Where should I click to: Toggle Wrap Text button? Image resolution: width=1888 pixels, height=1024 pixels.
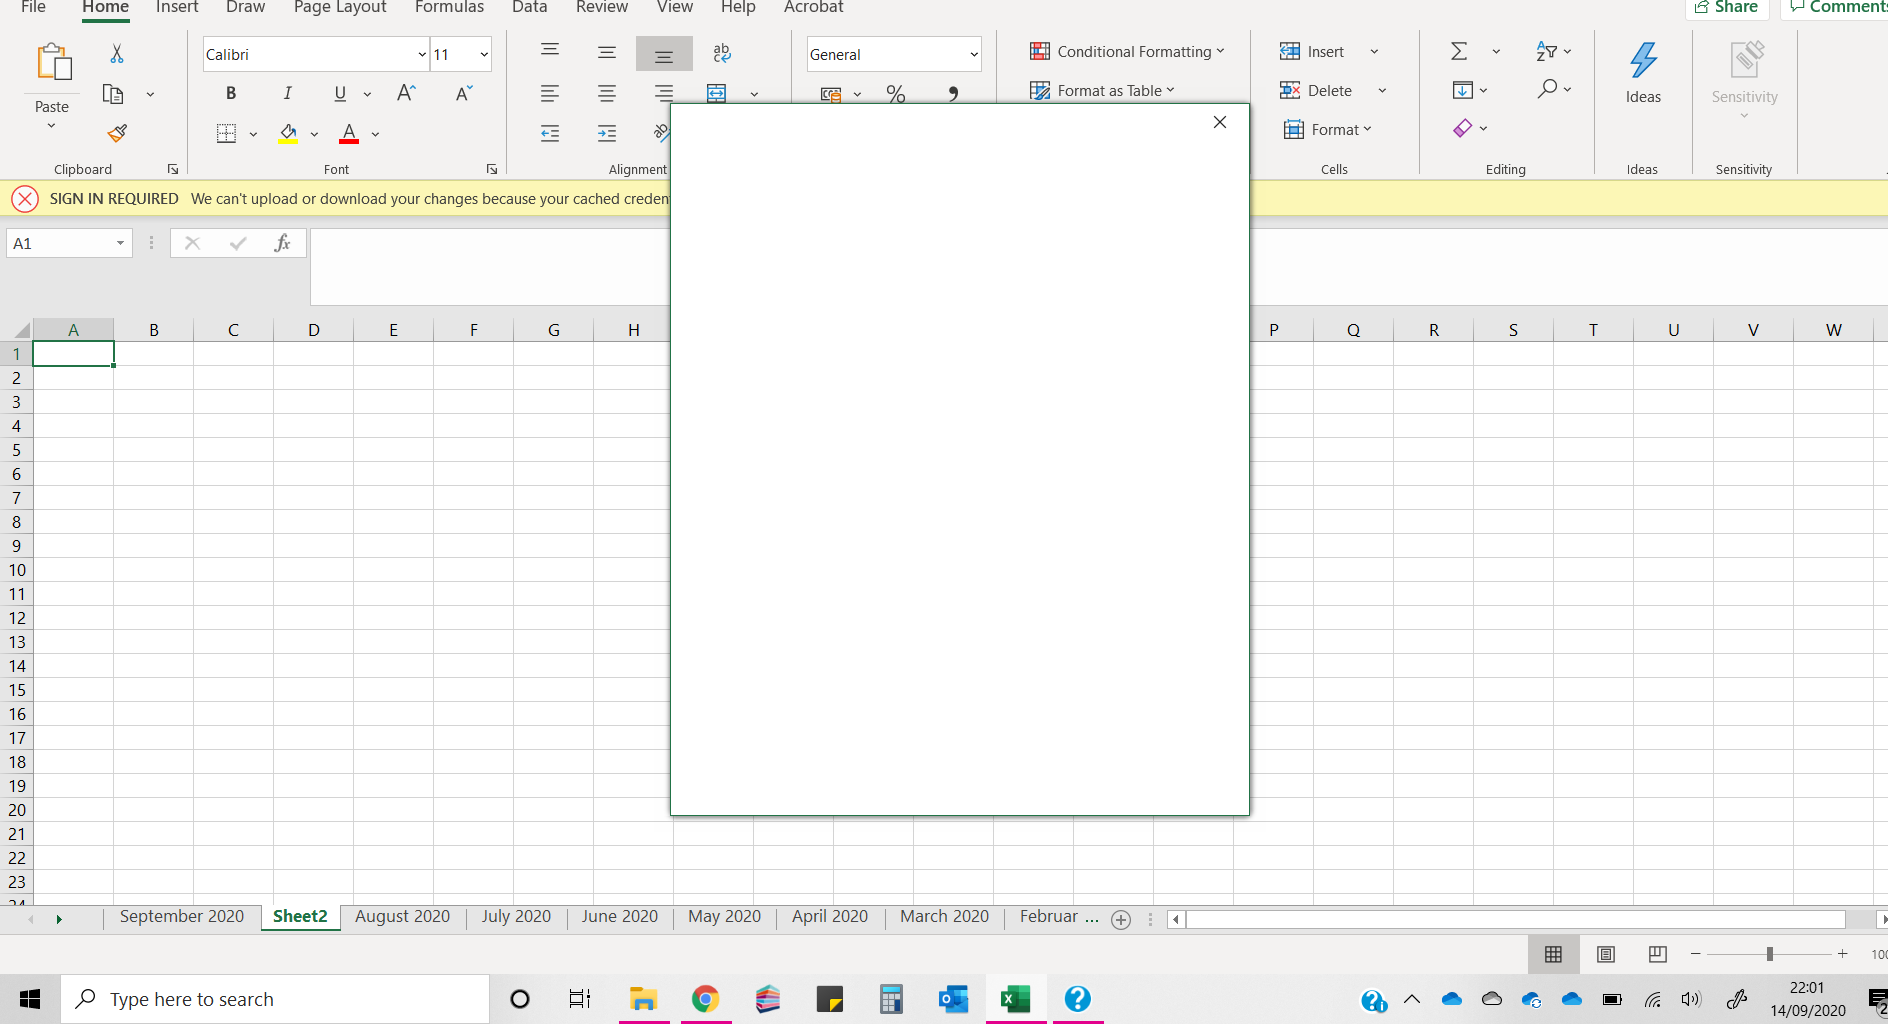tap(722, 53)
